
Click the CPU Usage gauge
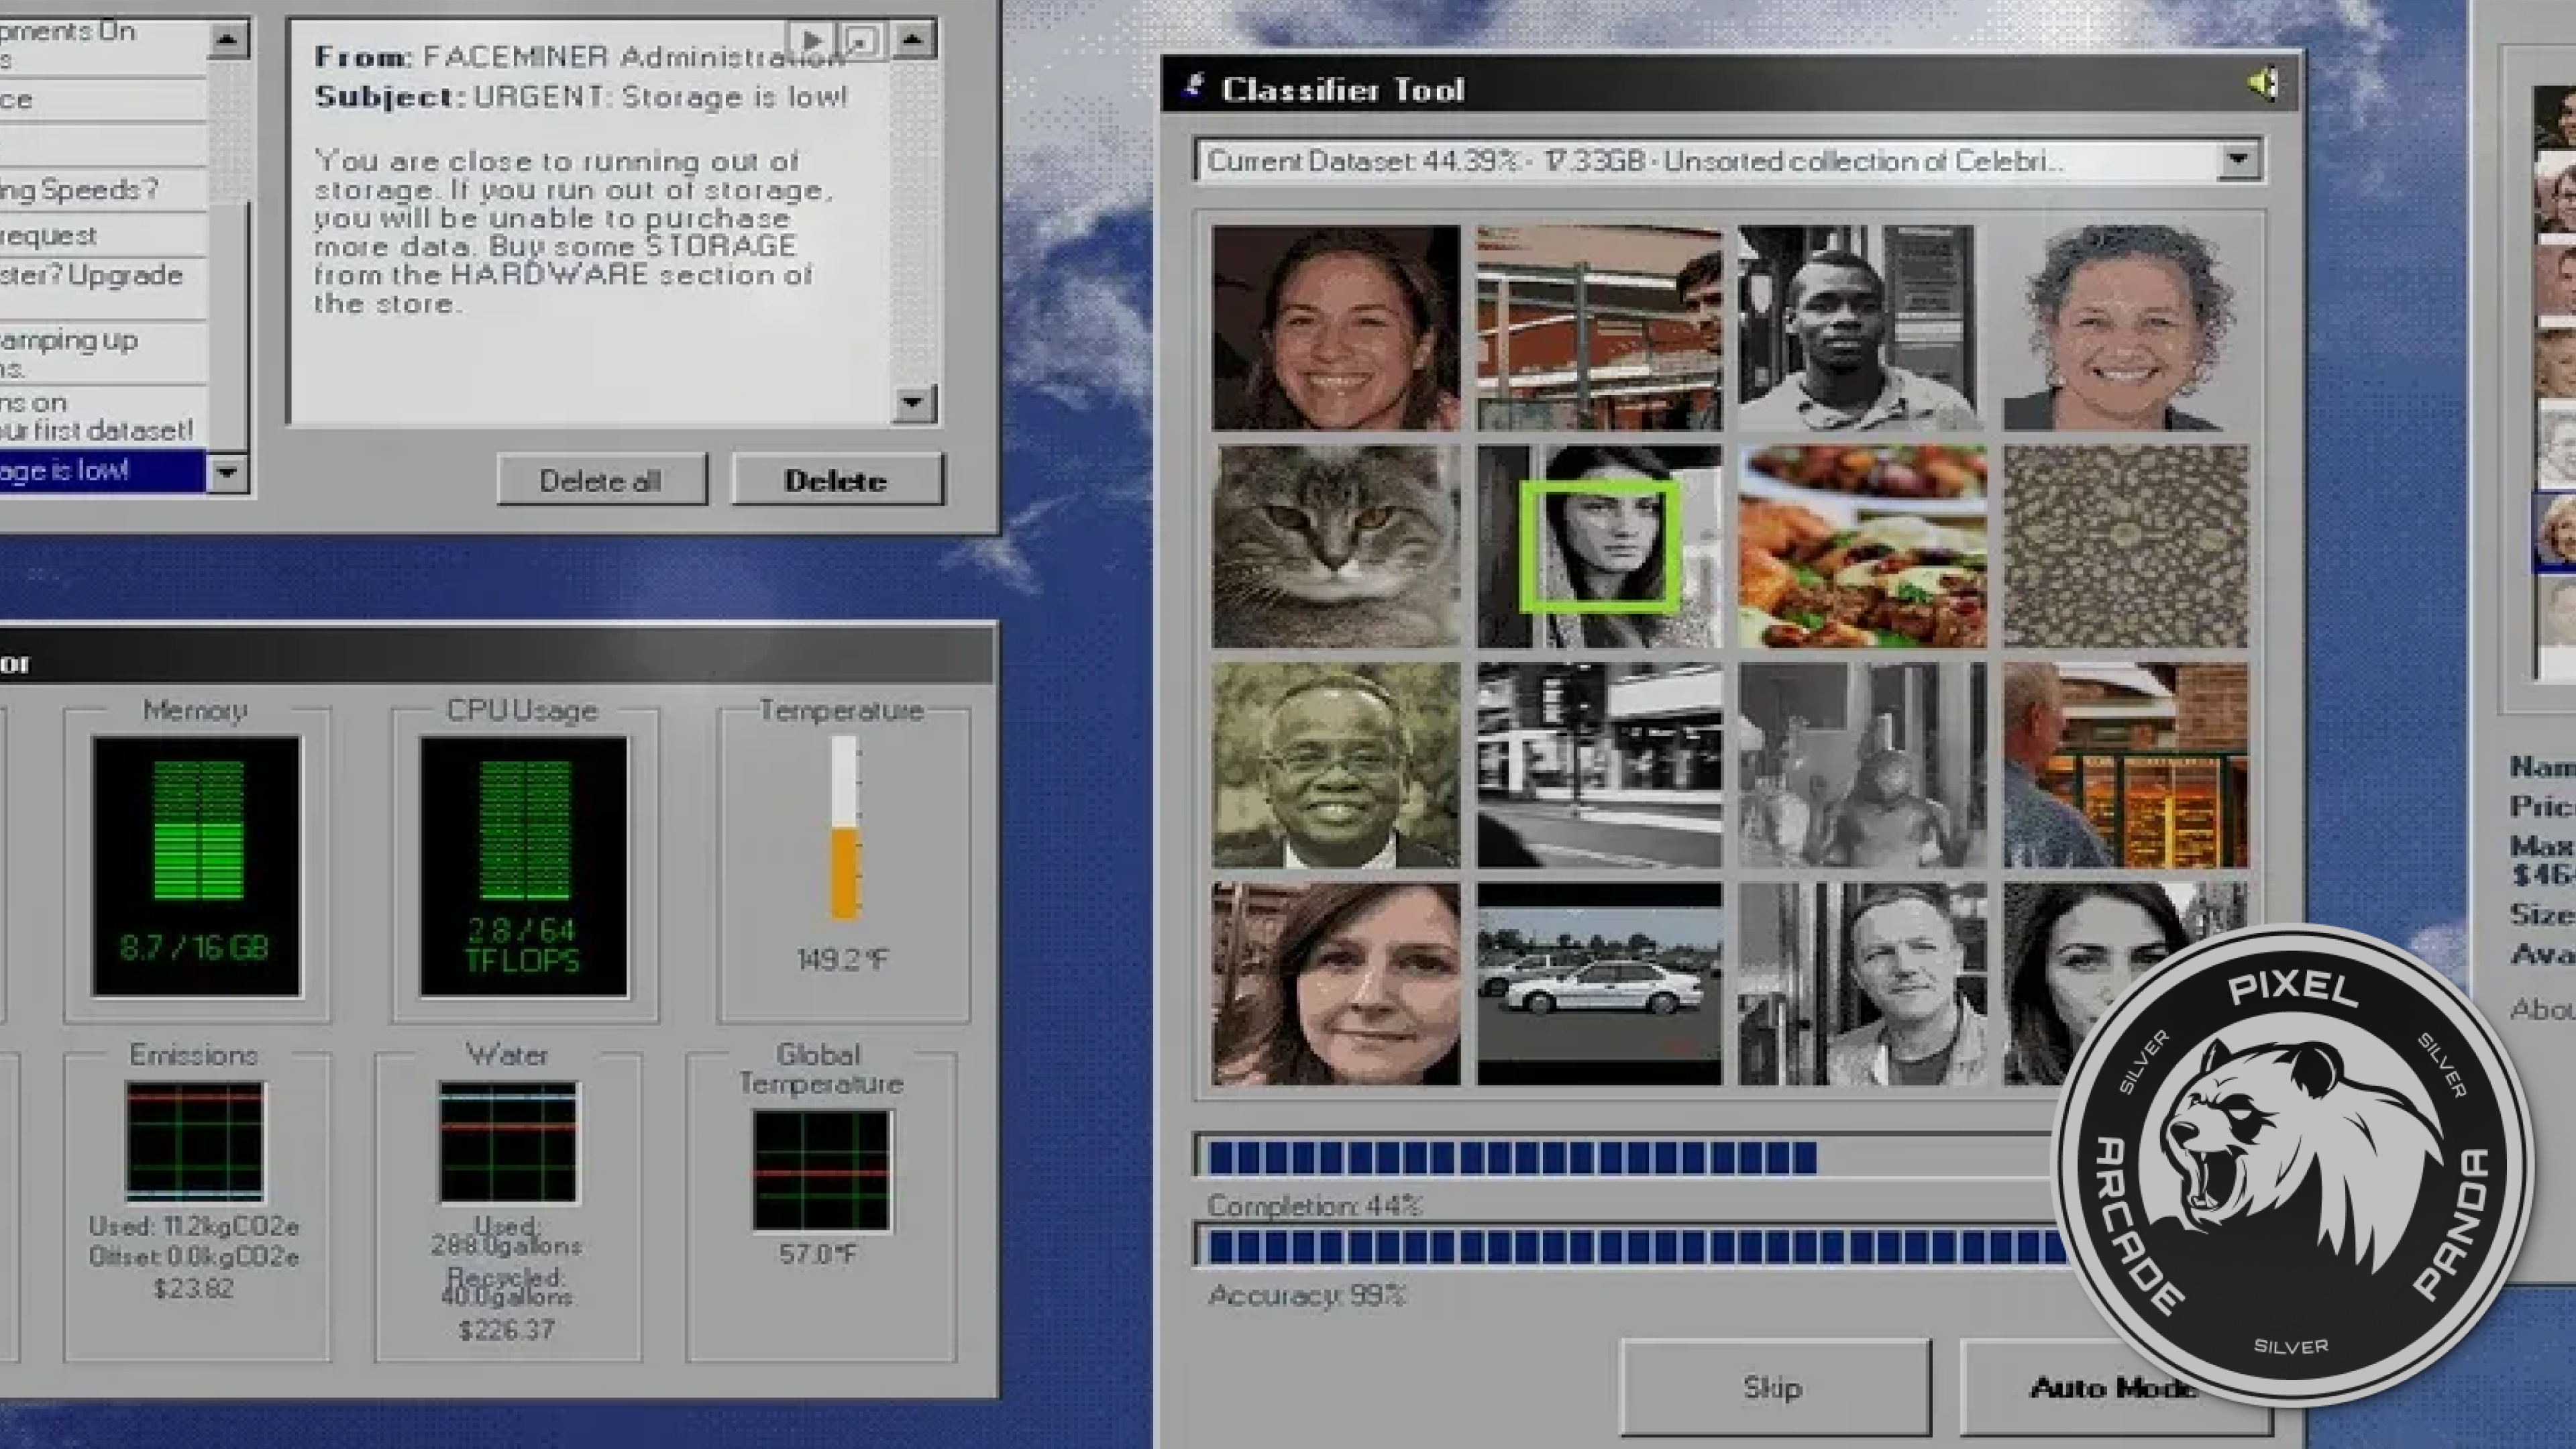tap(523, 866)
